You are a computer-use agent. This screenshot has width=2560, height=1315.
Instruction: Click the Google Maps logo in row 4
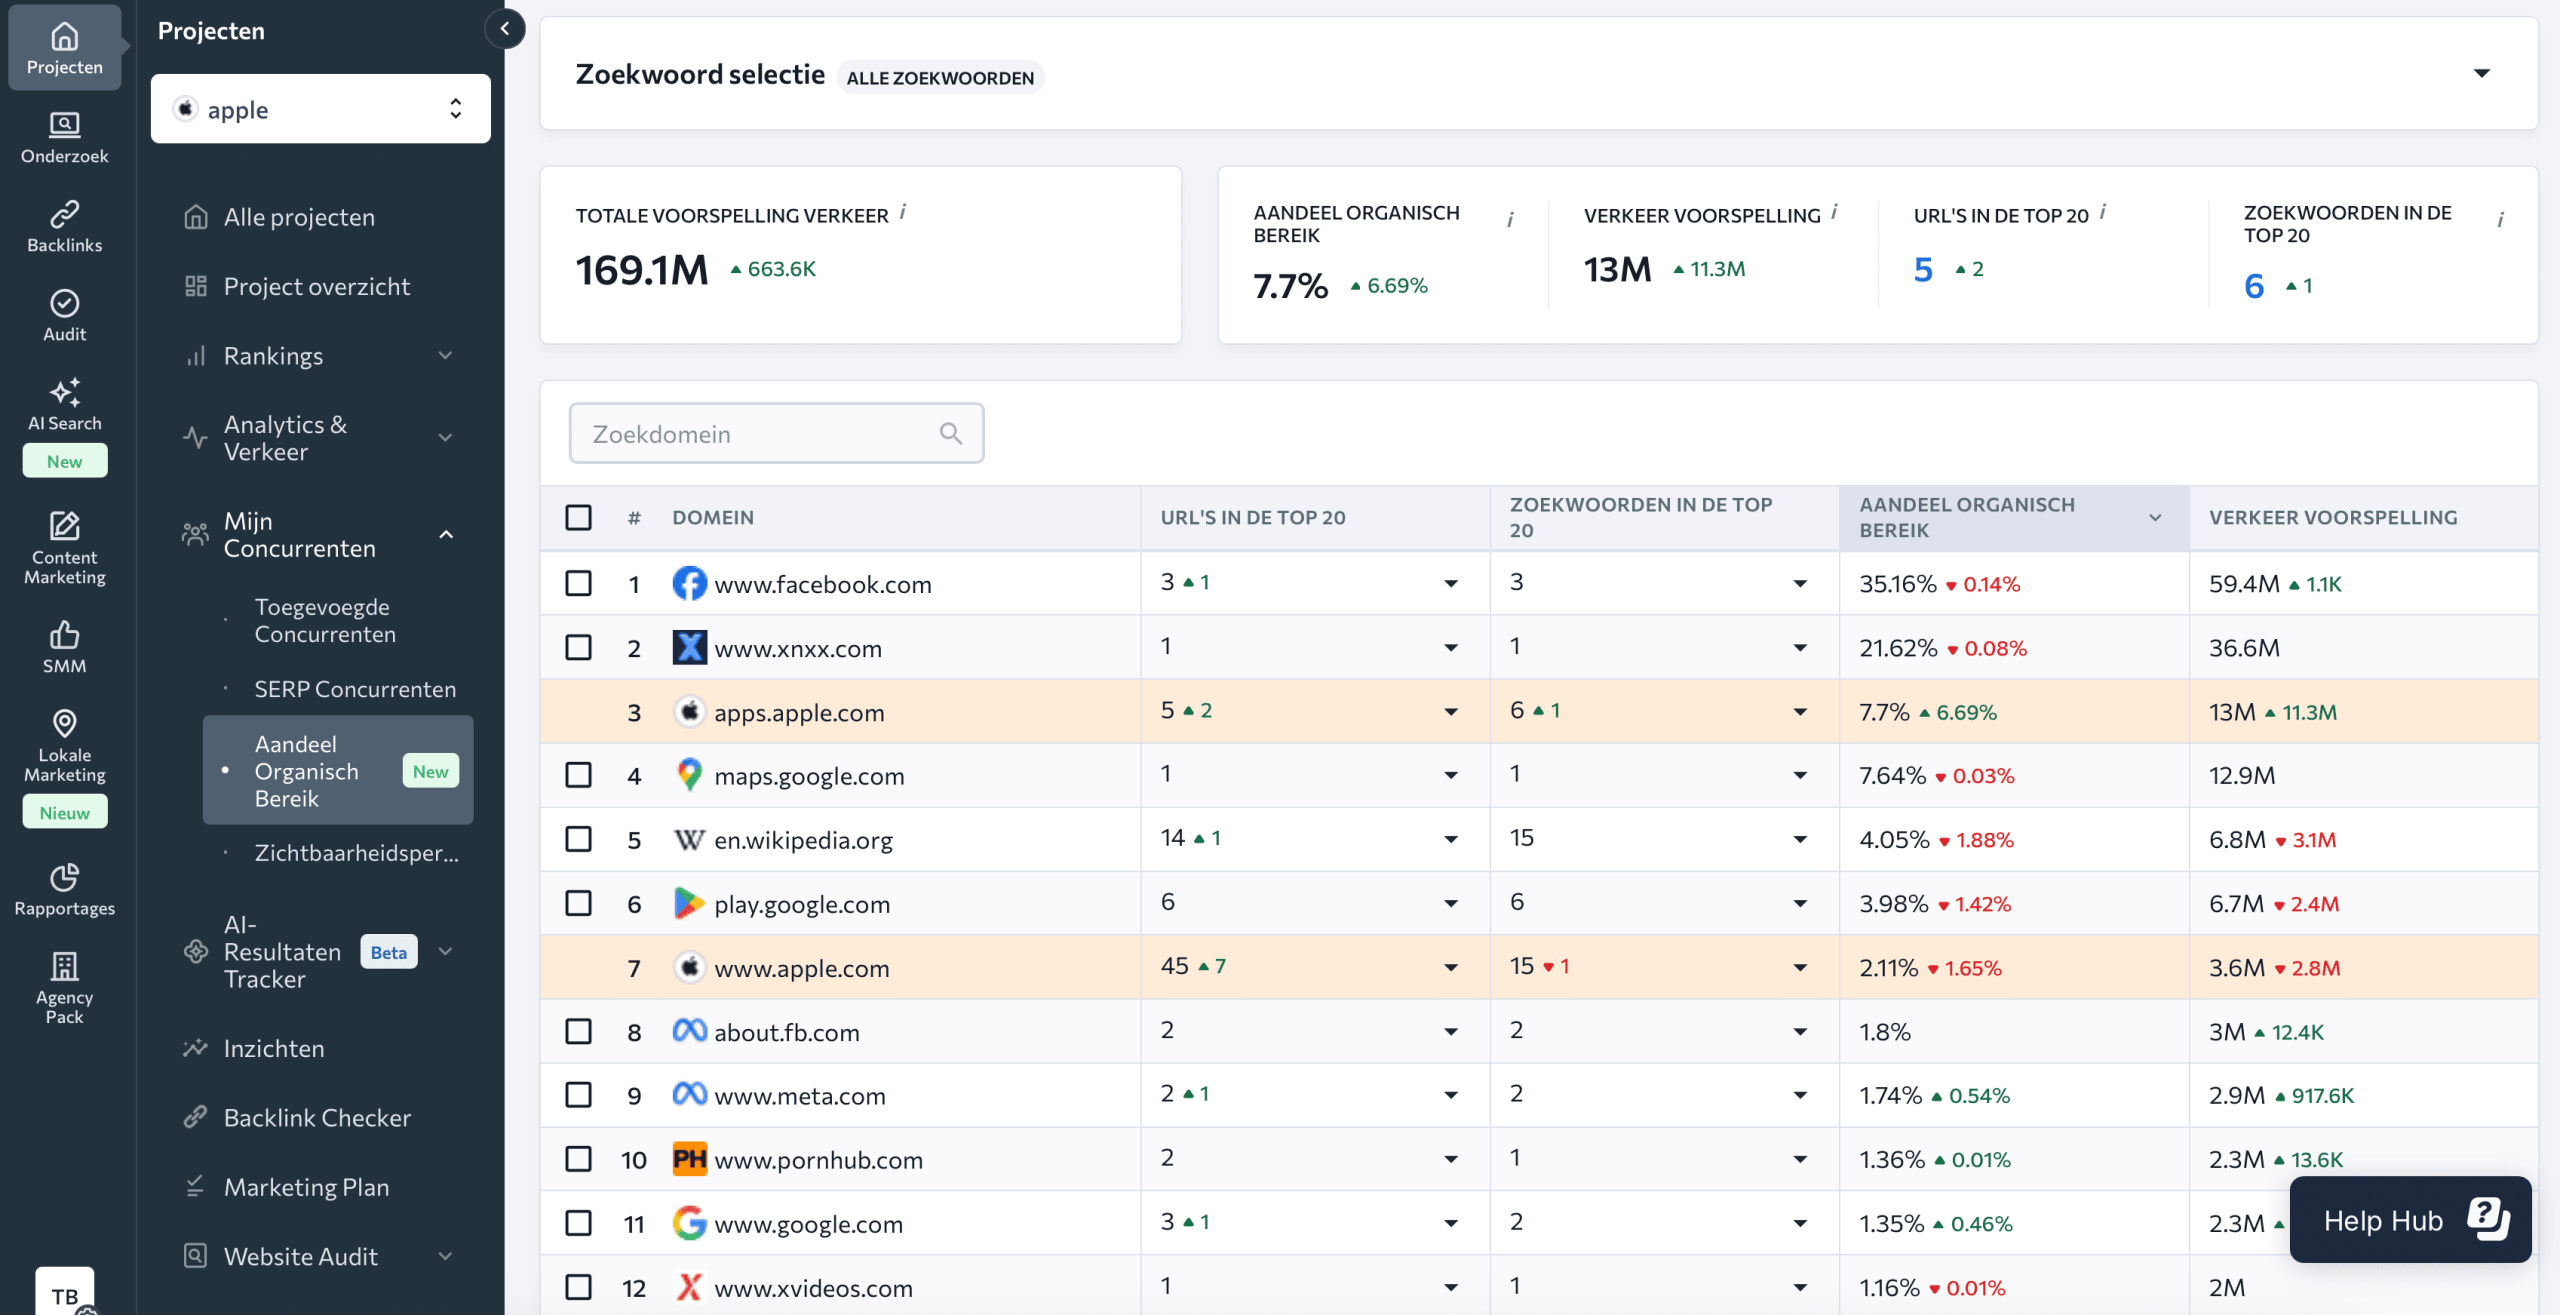click(x=689, y=775)
